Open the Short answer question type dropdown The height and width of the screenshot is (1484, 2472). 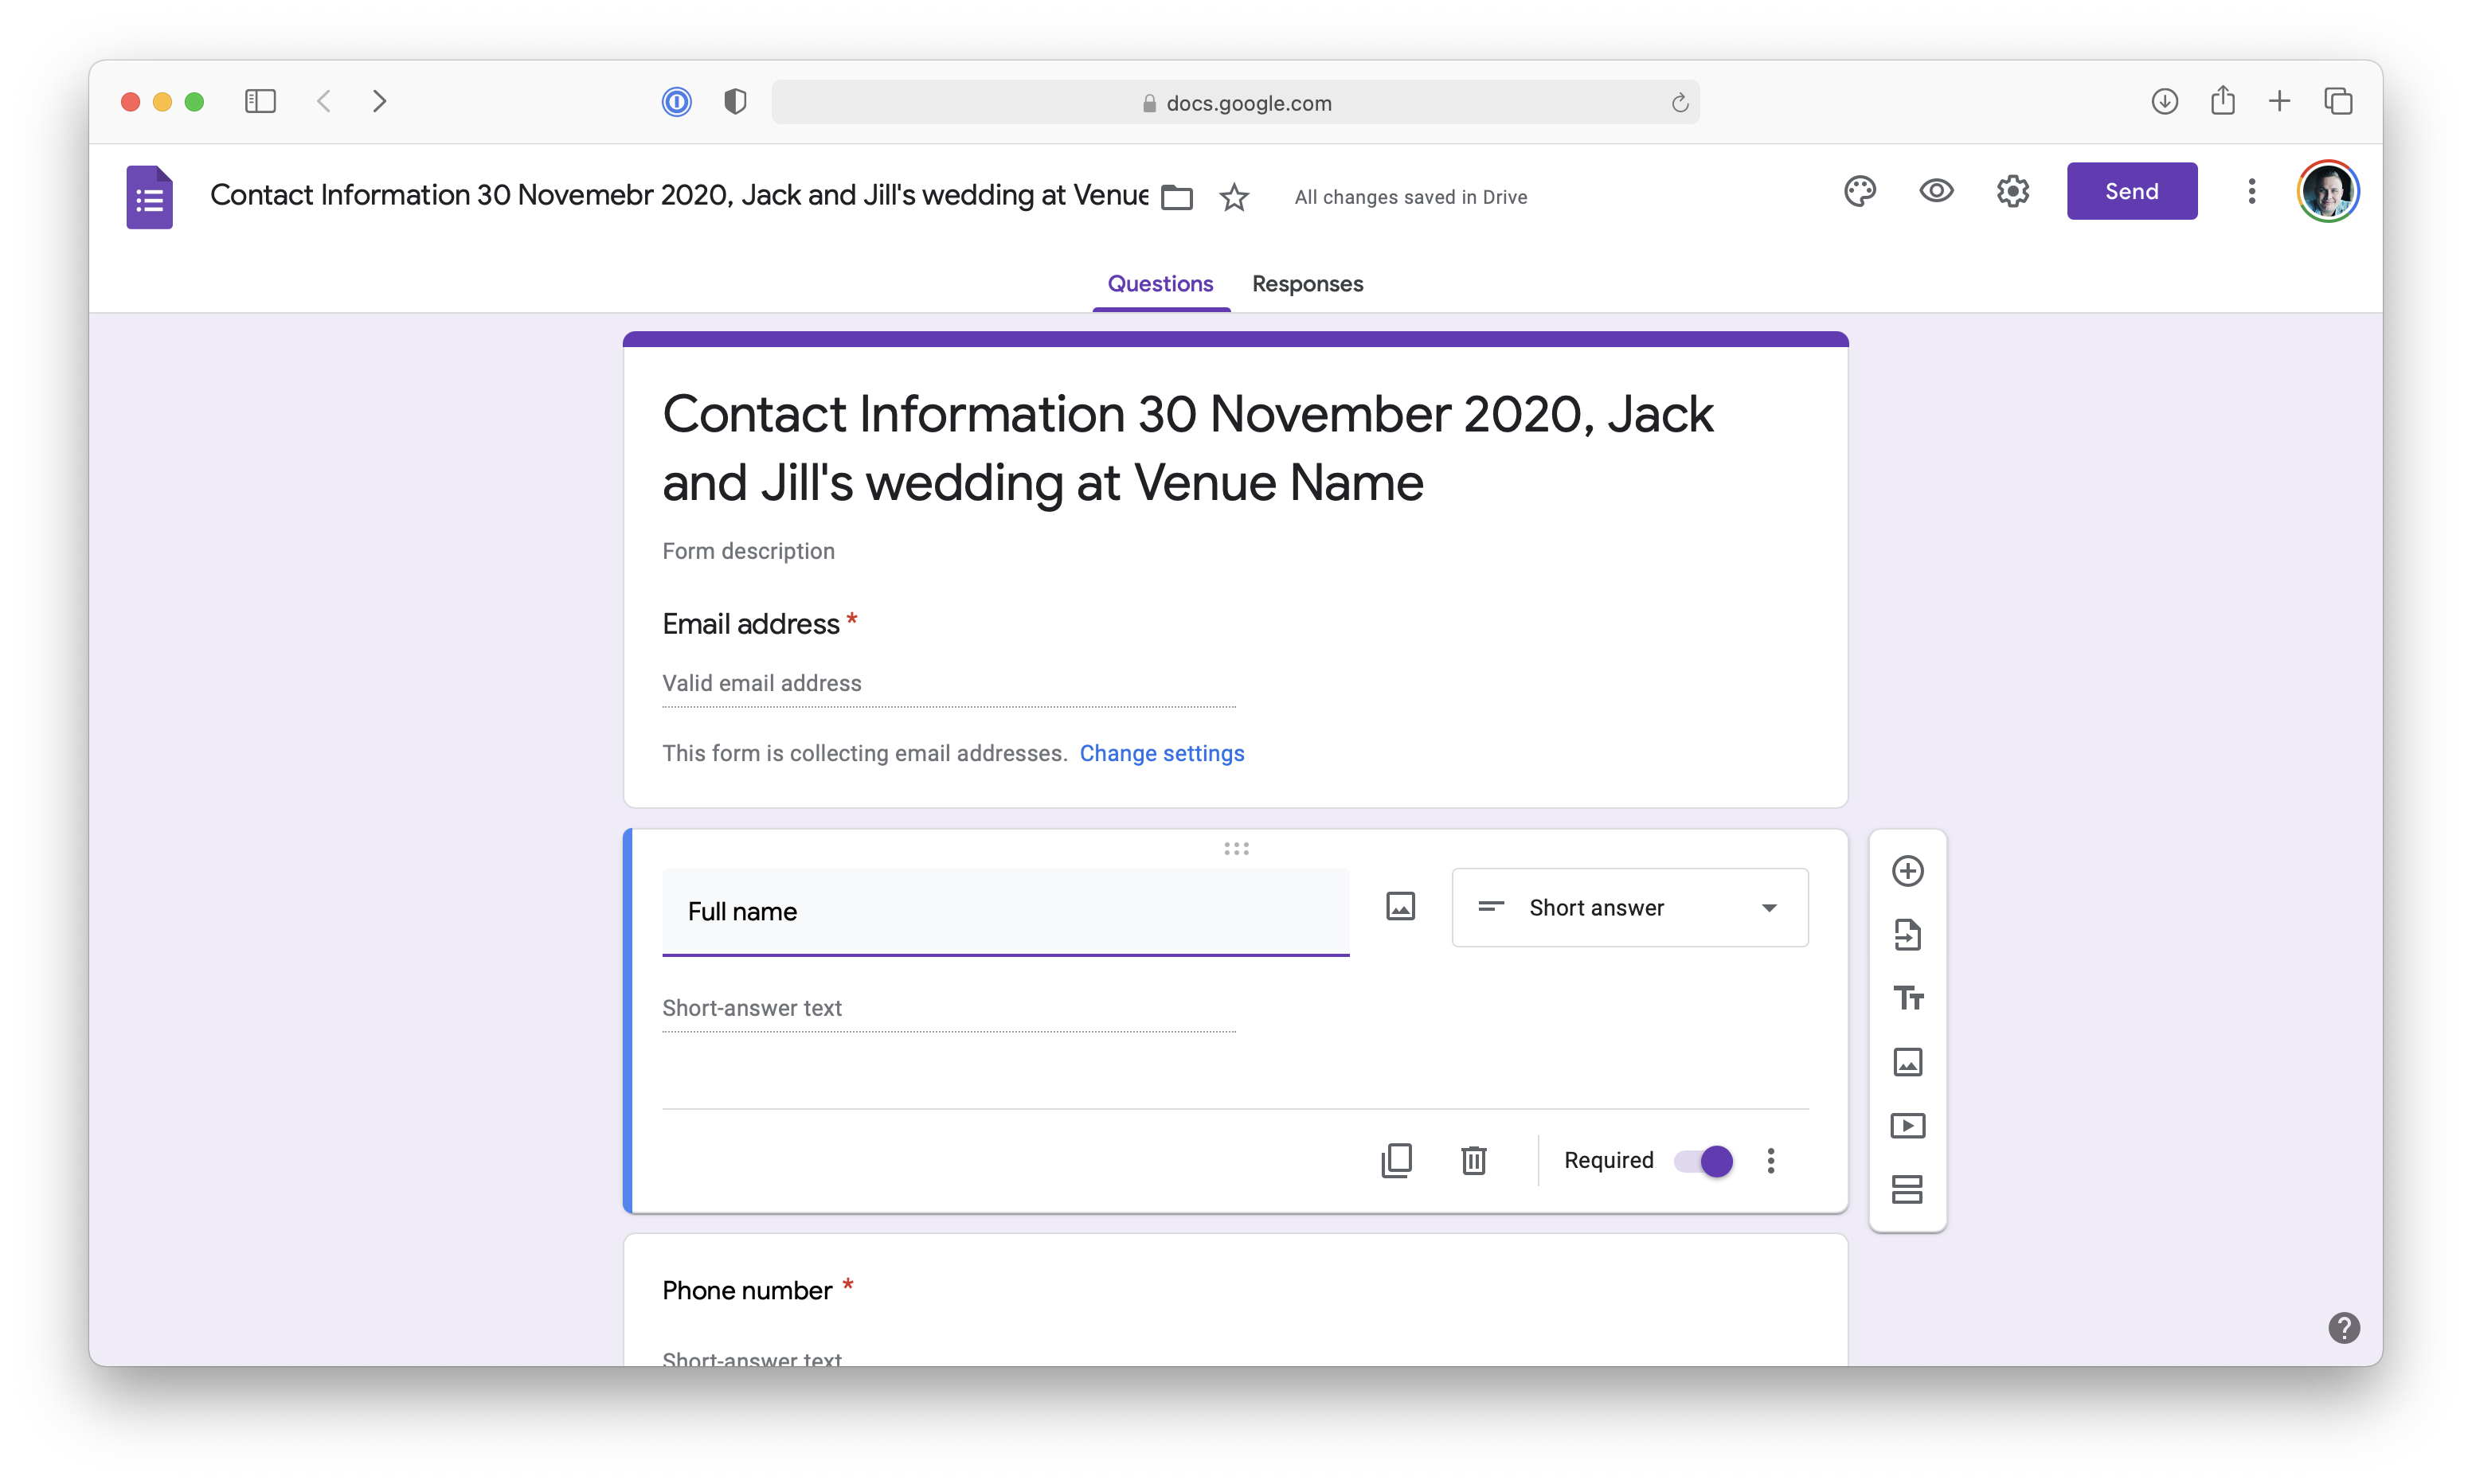click(x=1629, y=908)
